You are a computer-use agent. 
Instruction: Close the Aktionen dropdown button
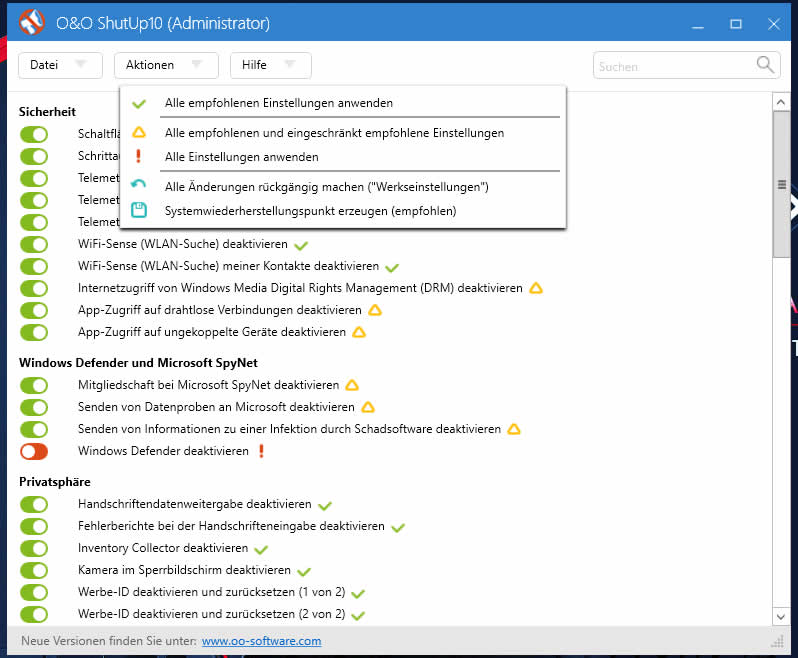[x=166, y=65]
